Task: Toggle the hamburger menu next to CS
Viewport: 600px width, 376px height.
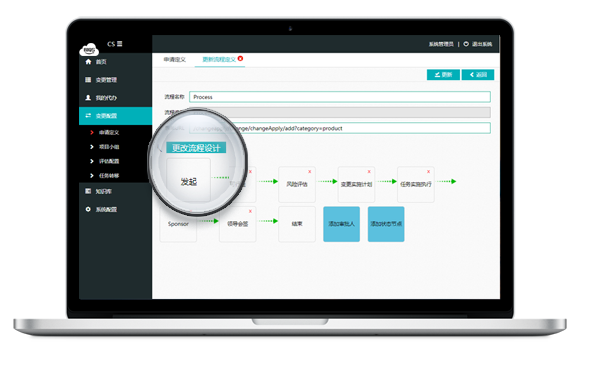Action: (x=120, y=44)
